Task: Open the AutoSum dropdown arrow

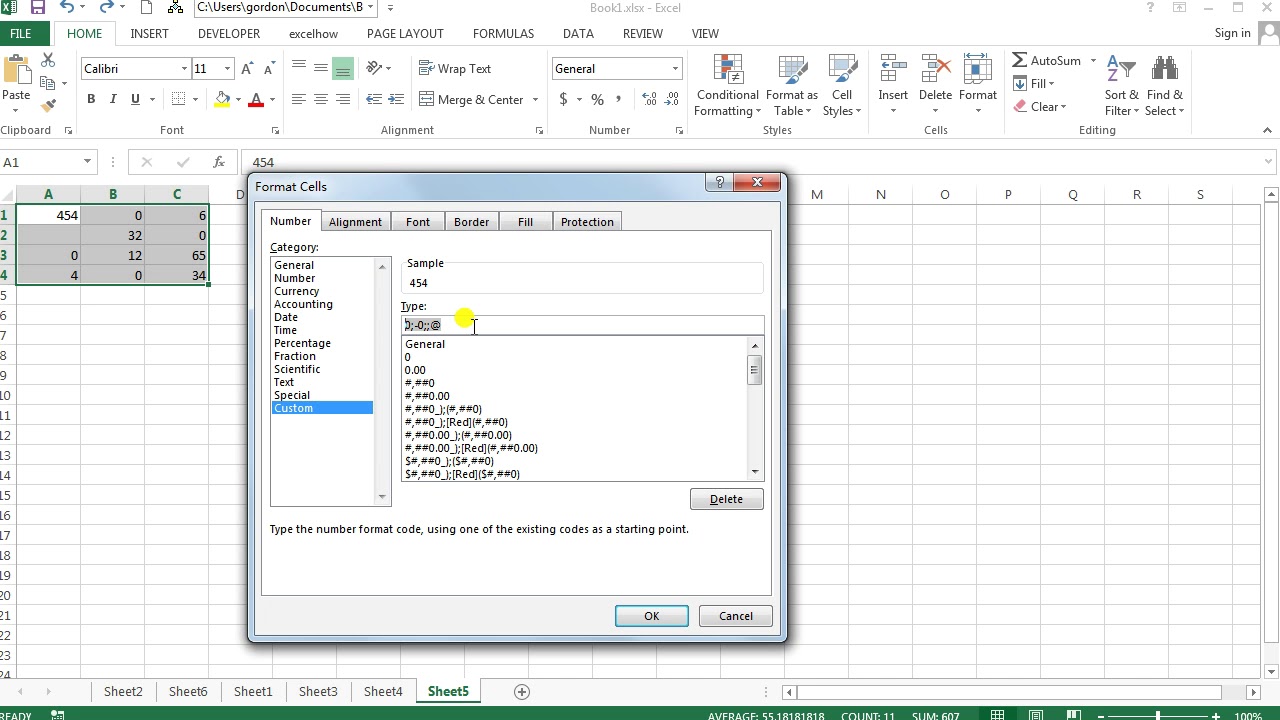Action: (1093, 60)
